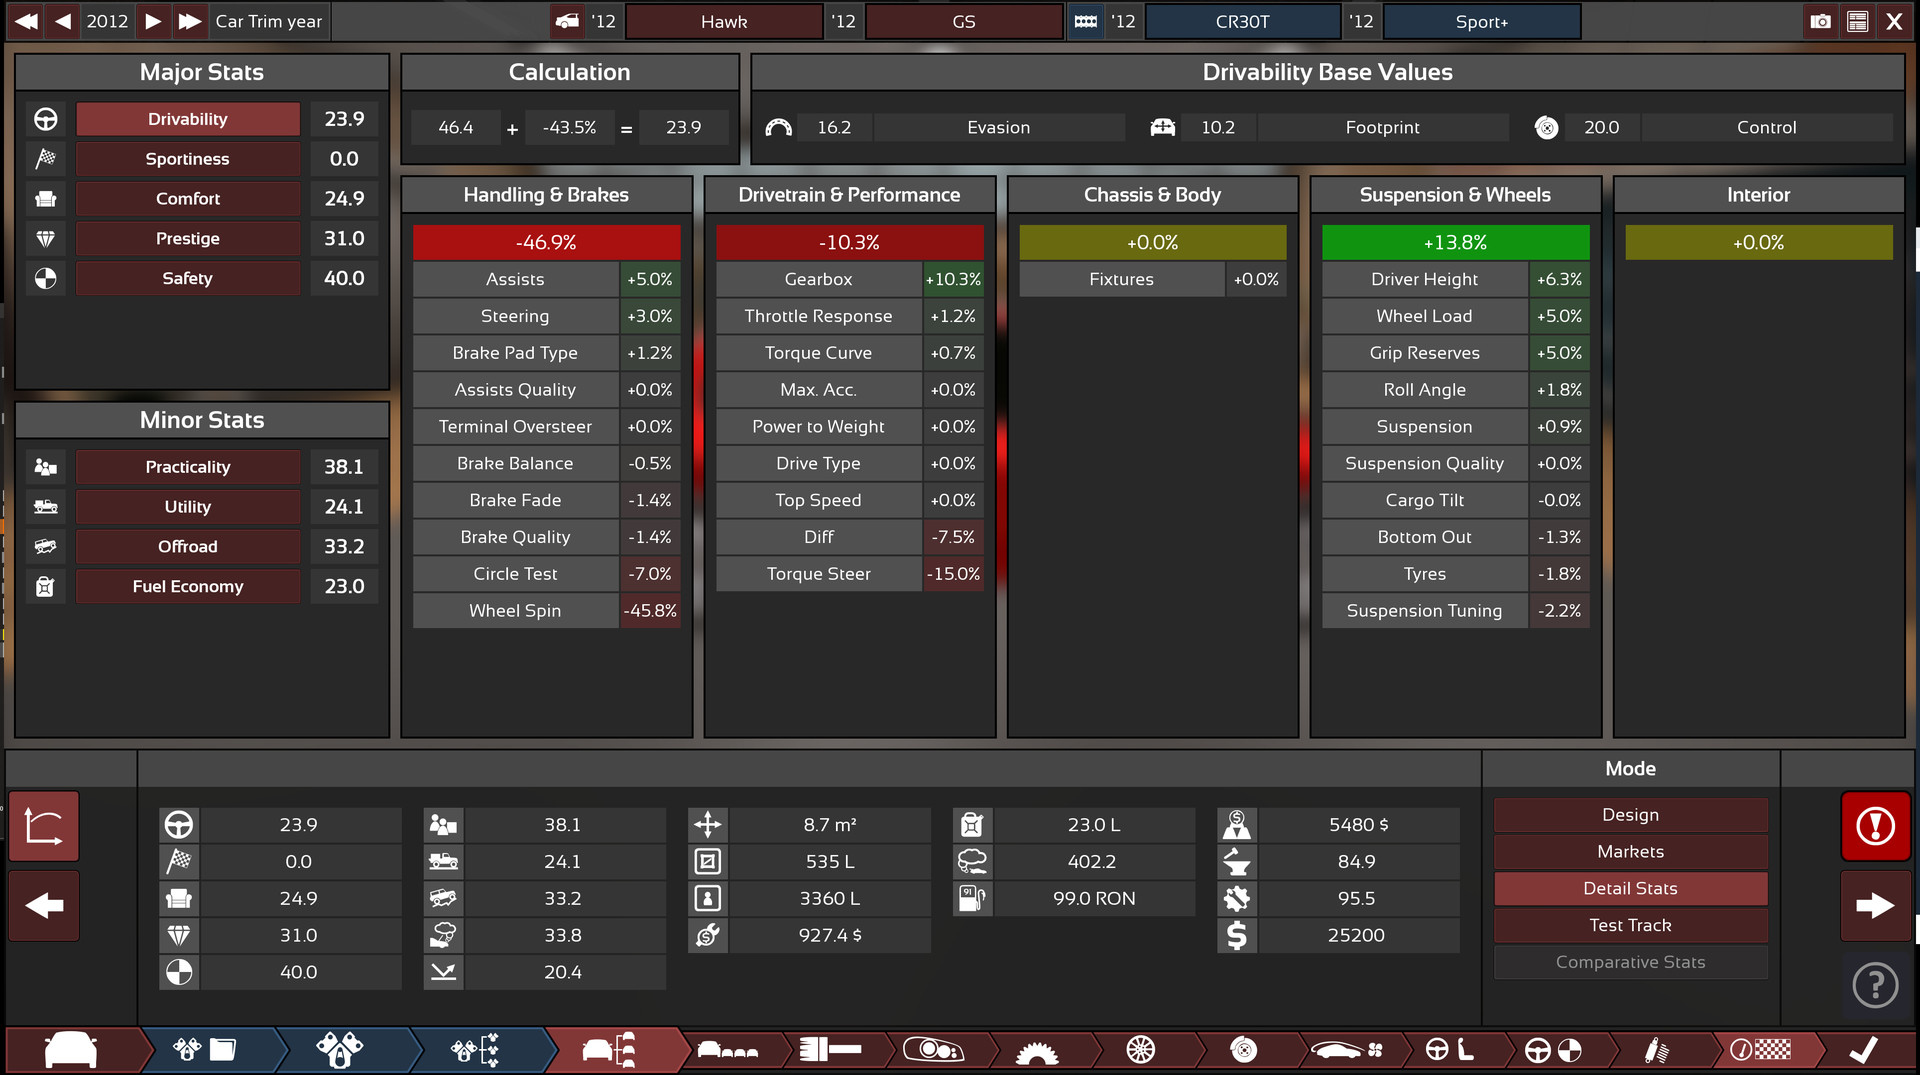
Task: Open the red warning alert icon
Action: coord(1875,826)
